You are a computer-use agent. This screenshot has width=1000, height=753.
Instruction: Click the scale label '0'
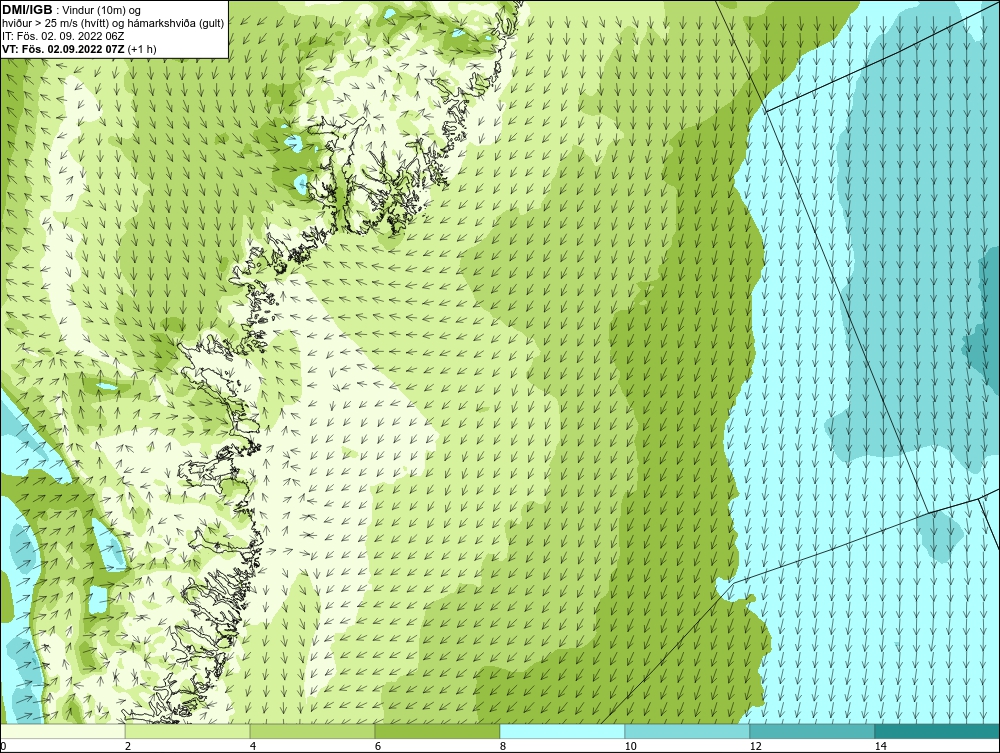[x=3, y=747]
